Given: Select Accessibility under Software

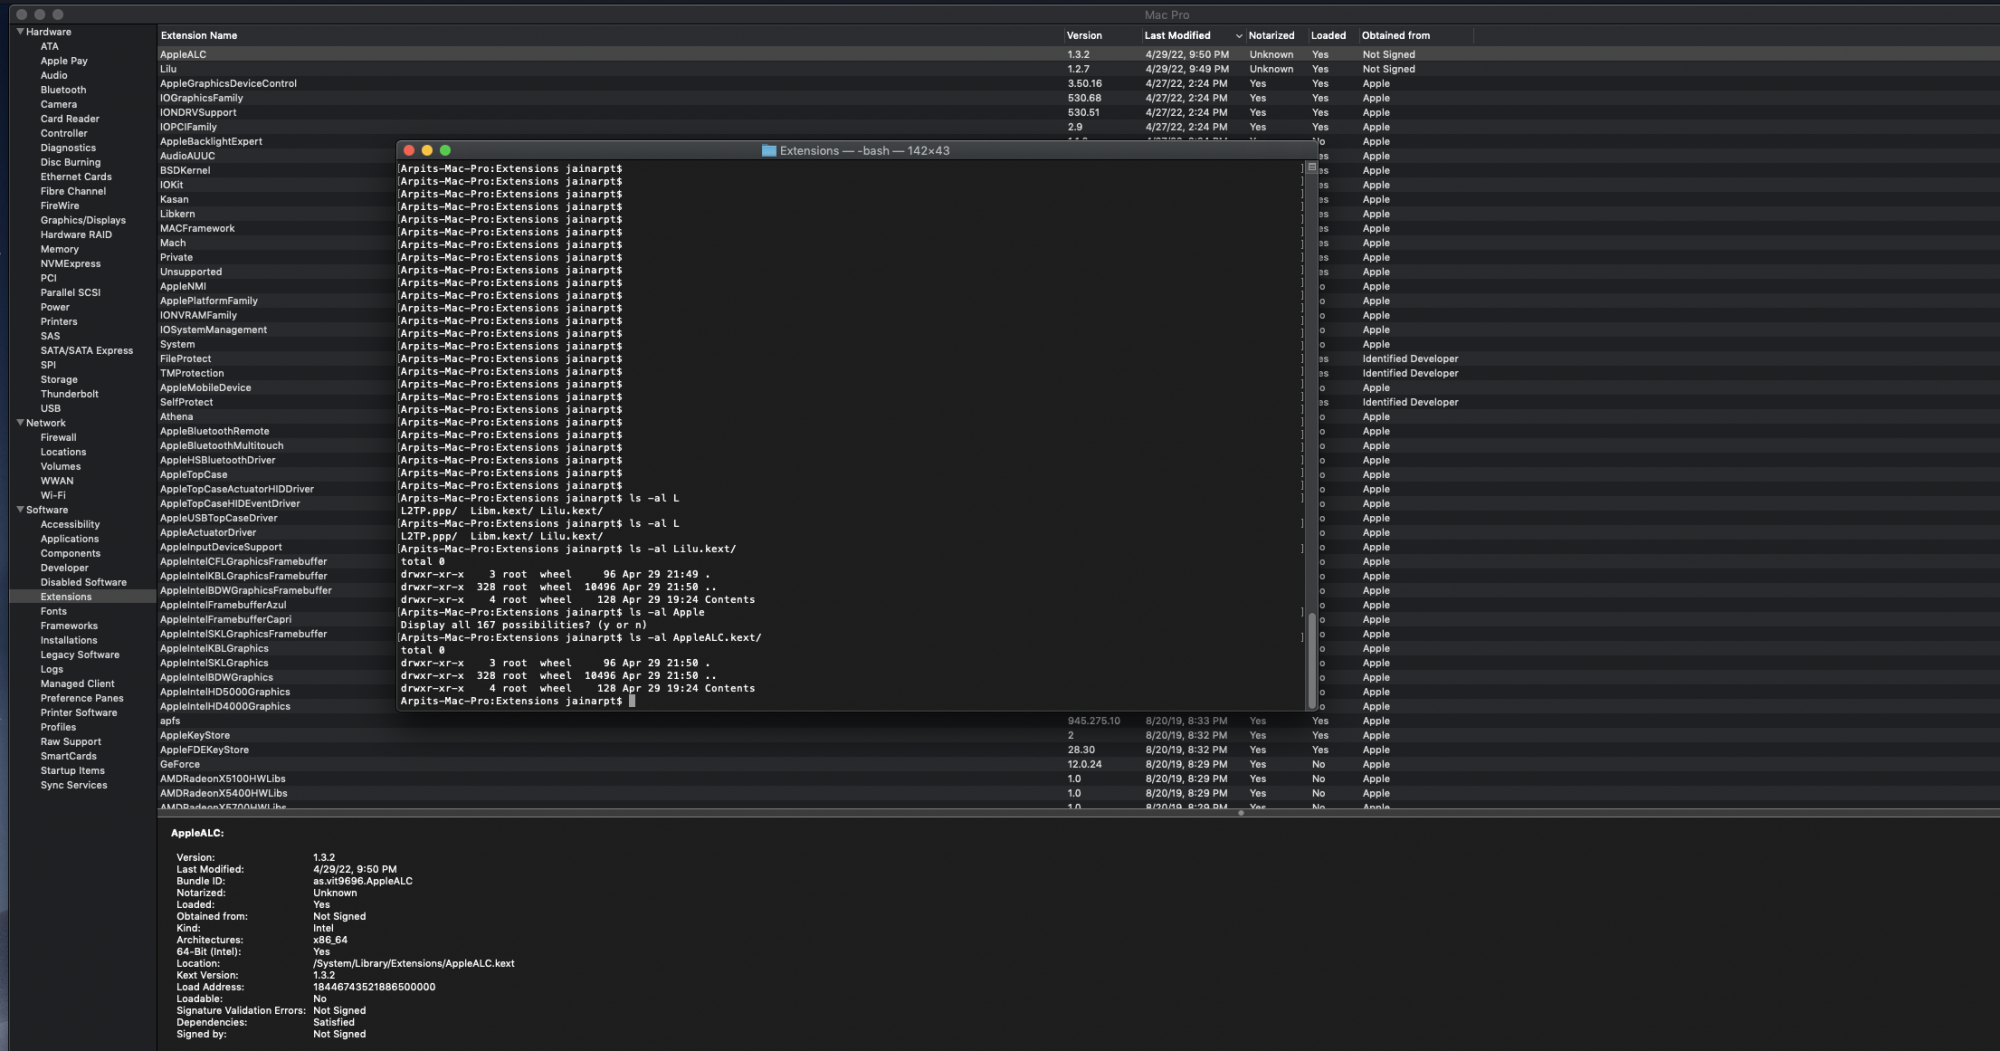Looking at the screenshot, I should tap(70, 525).
